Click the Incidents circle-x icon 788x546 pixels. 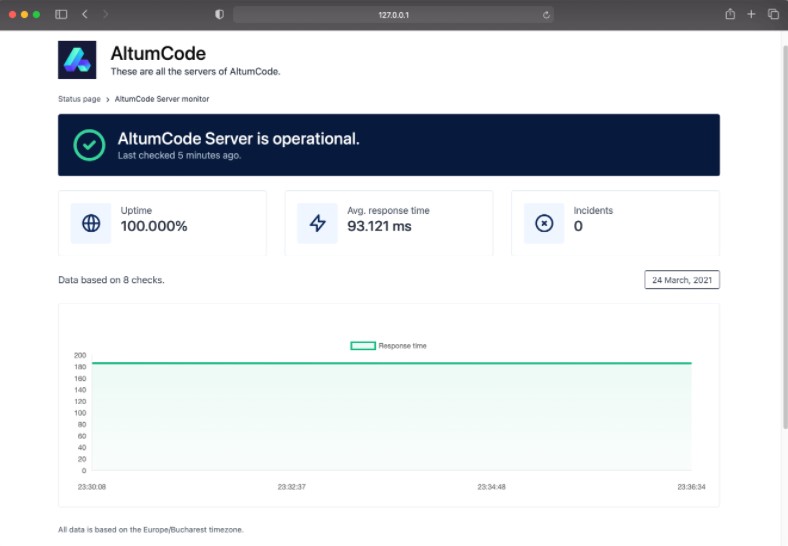pyautogui.click(x=544, y=223)
